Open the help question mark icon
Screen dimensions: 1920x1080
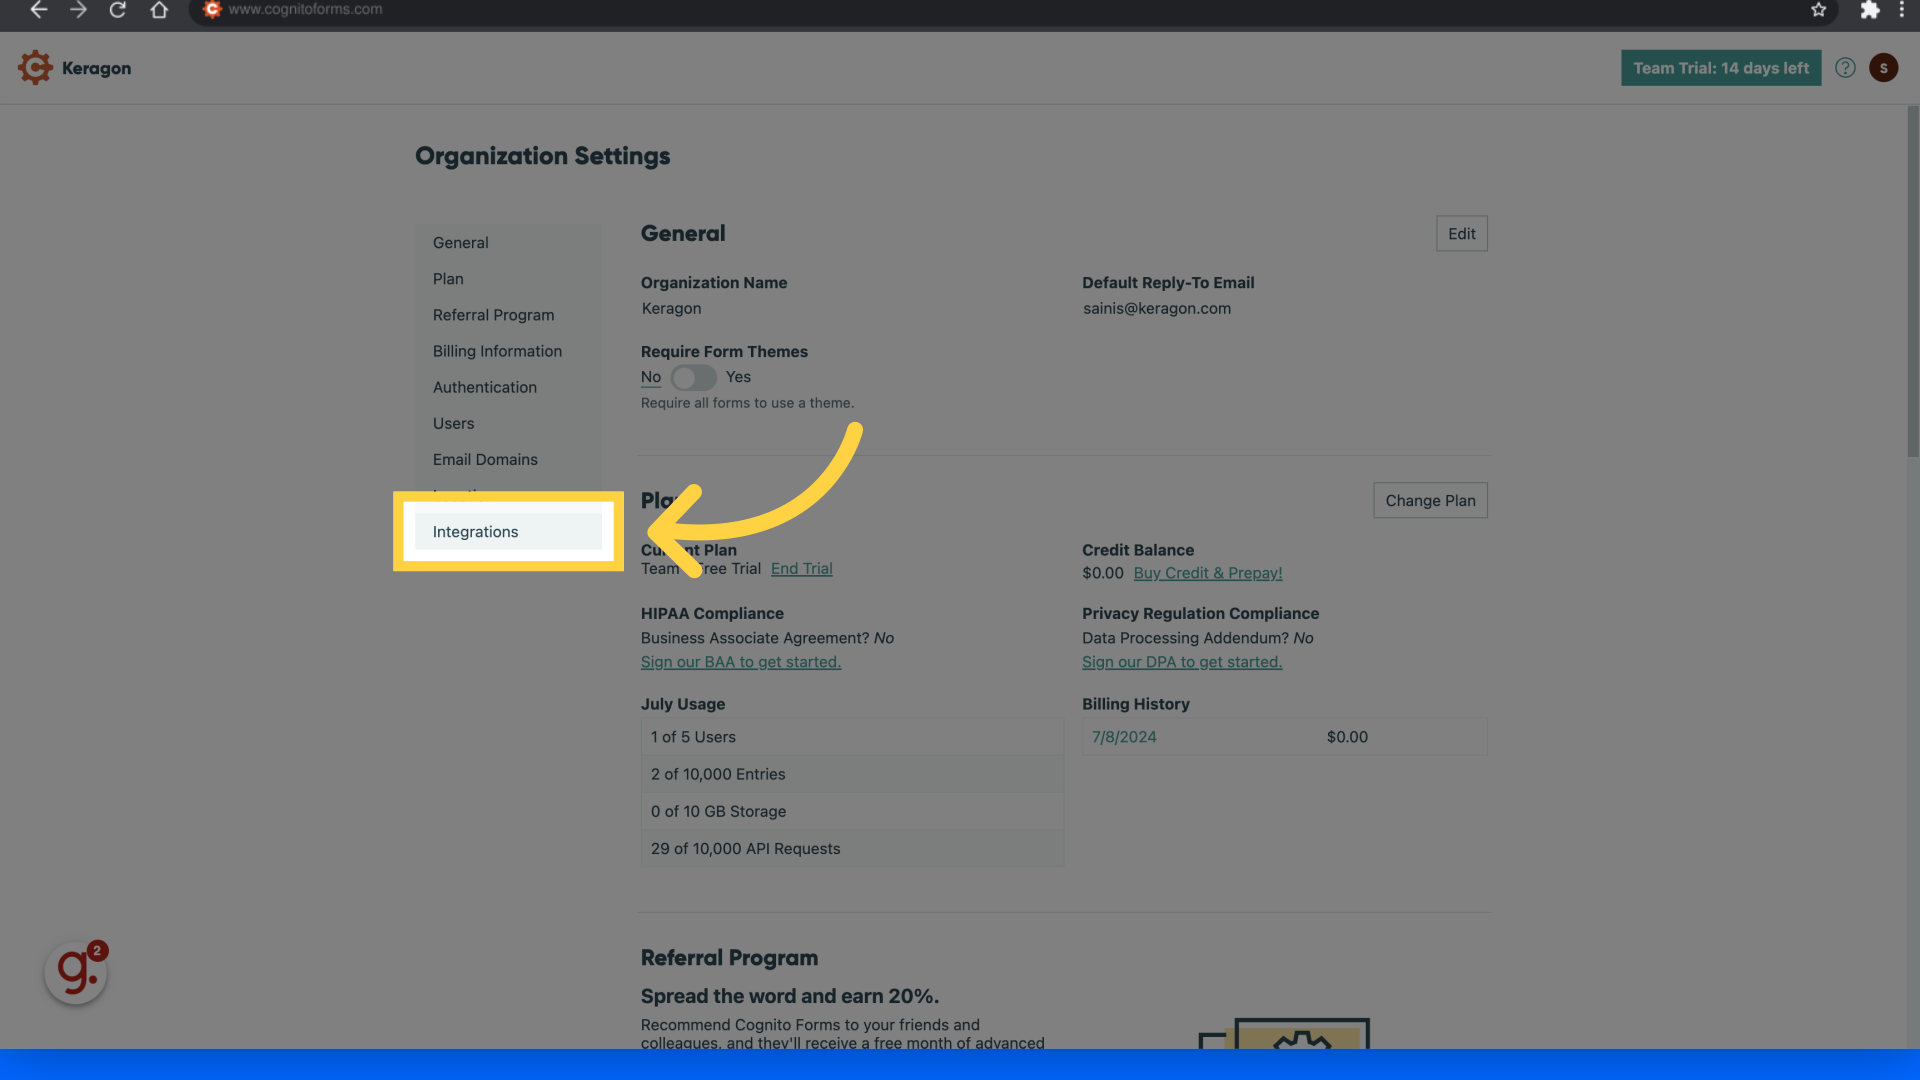[1845, 68]
